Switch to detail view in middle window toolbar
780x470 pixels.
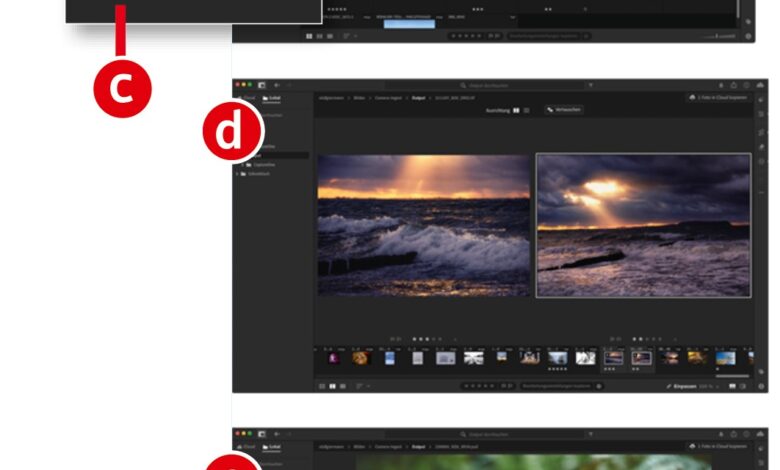coord(343,386)
